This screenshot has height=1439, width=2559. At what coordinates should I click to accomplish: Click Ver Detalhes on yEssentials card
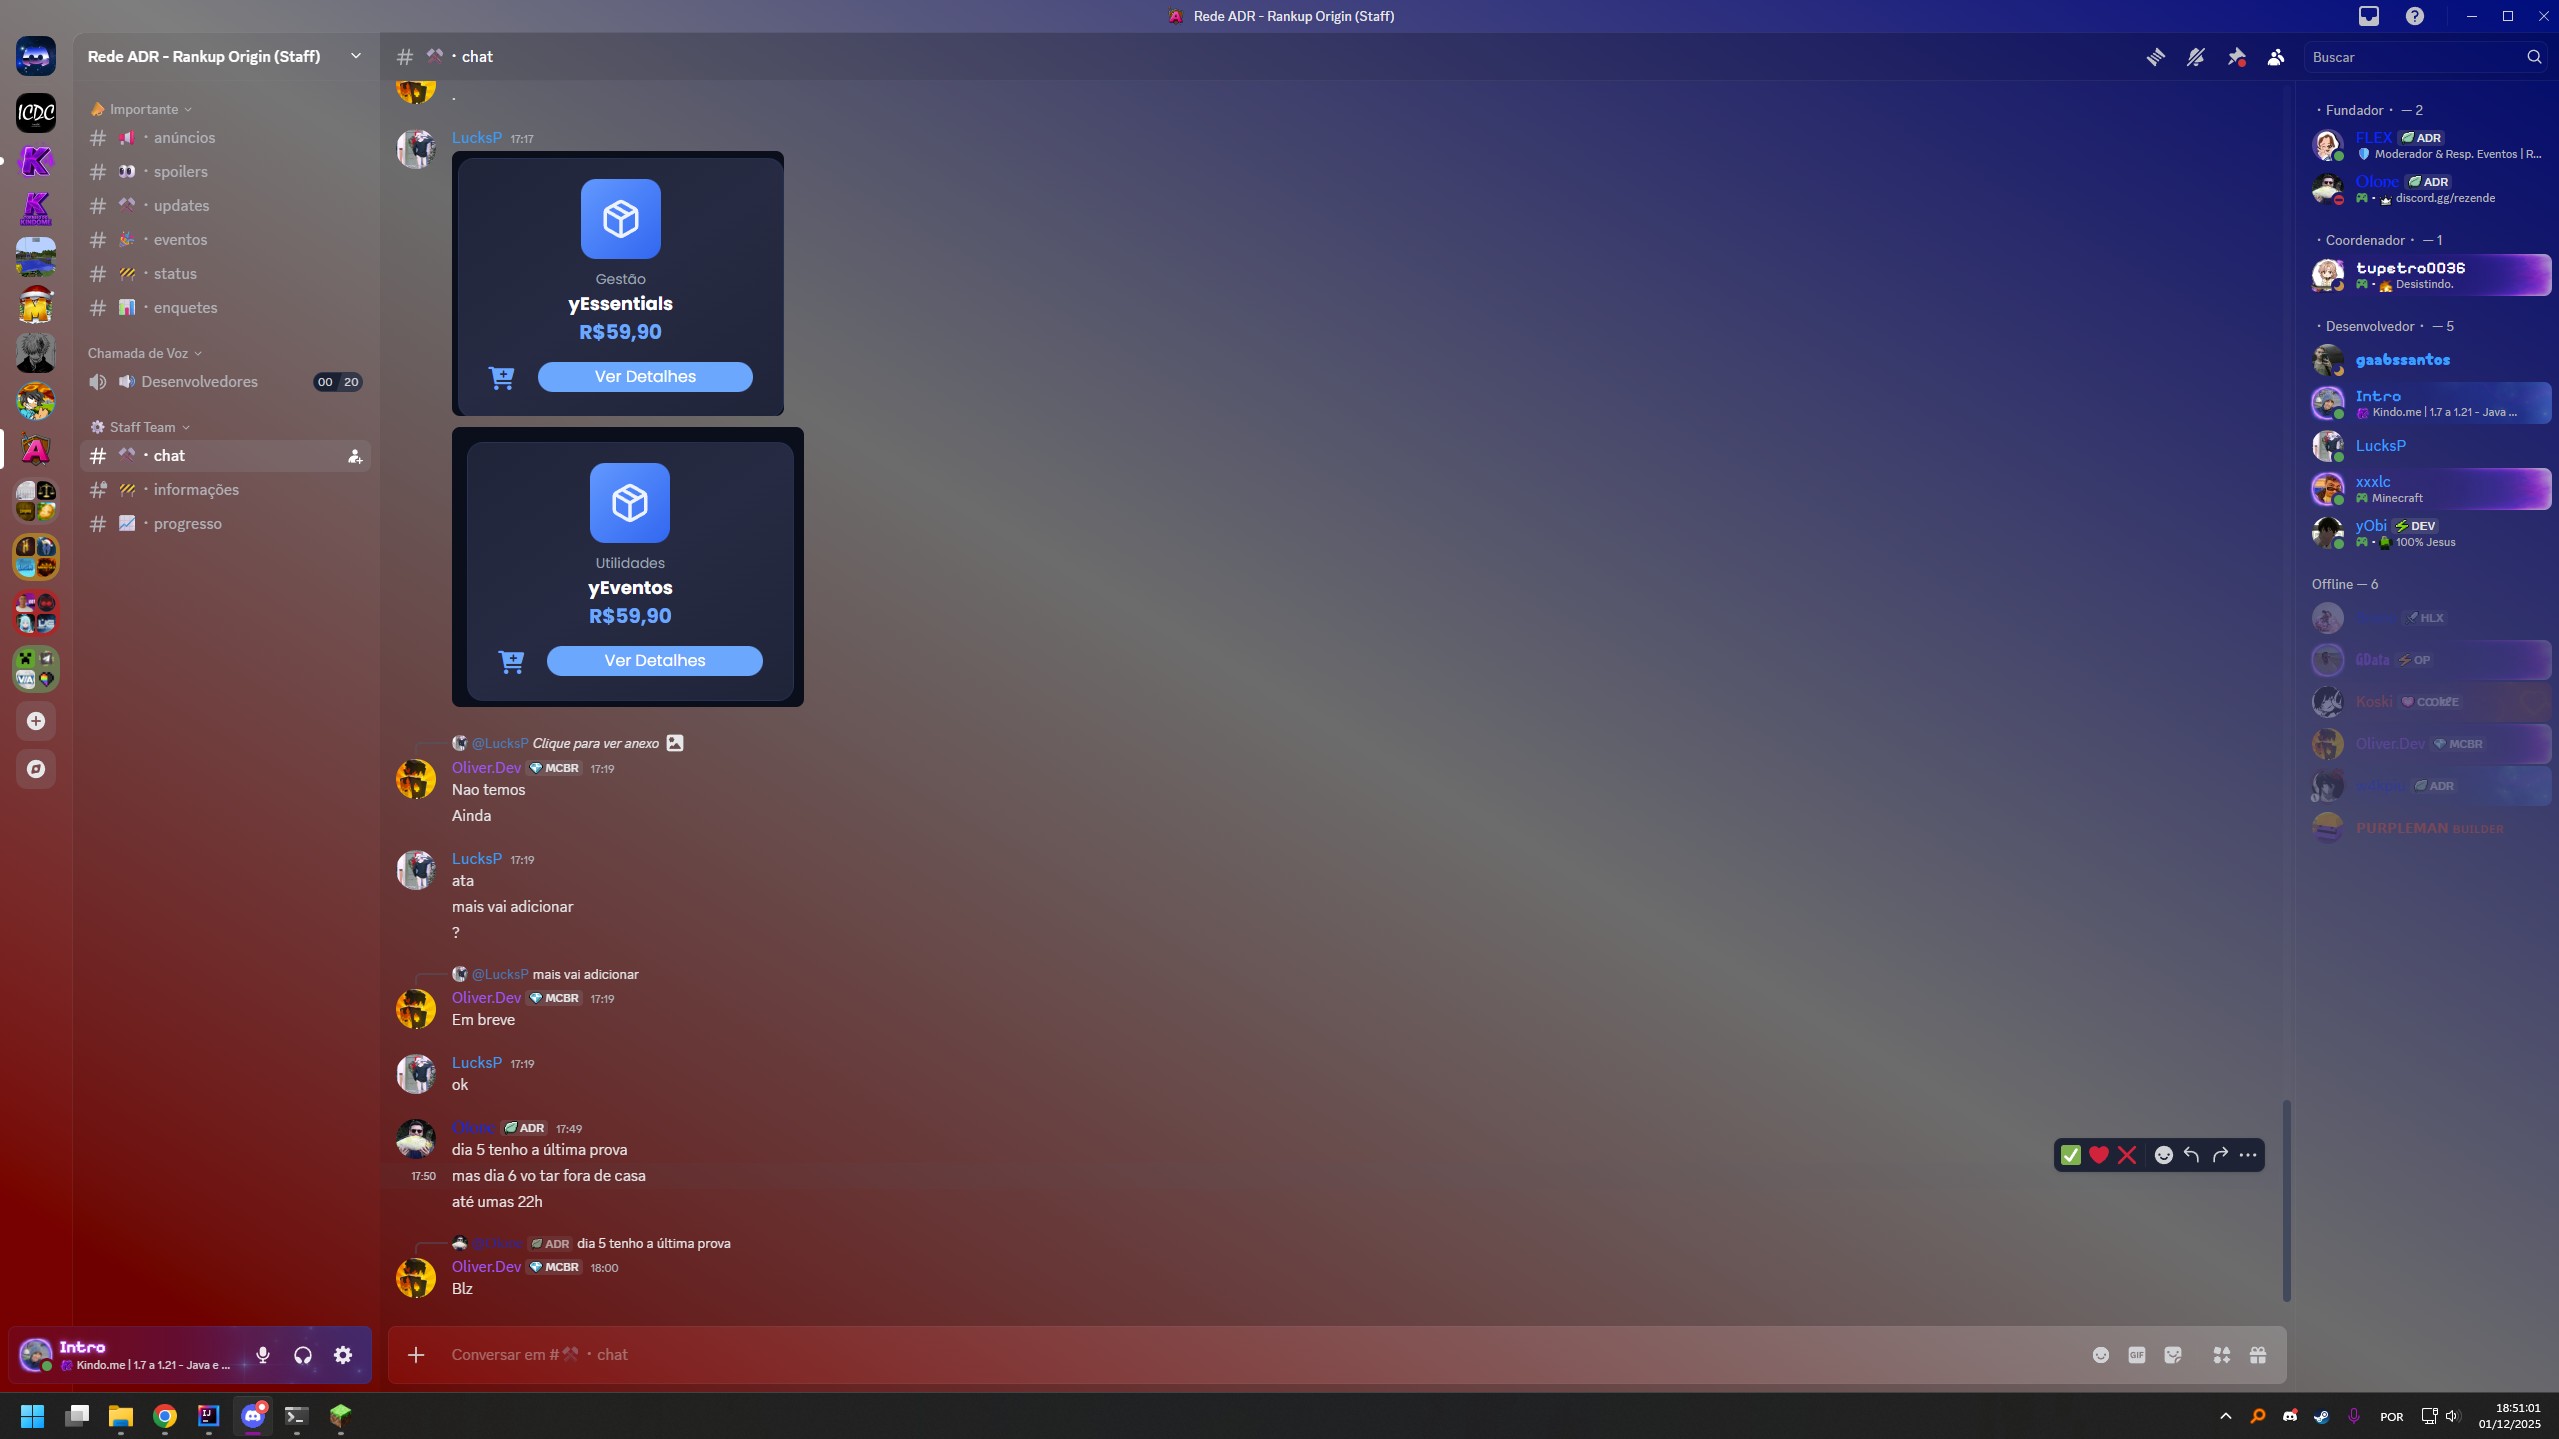[x=645, y=377]
